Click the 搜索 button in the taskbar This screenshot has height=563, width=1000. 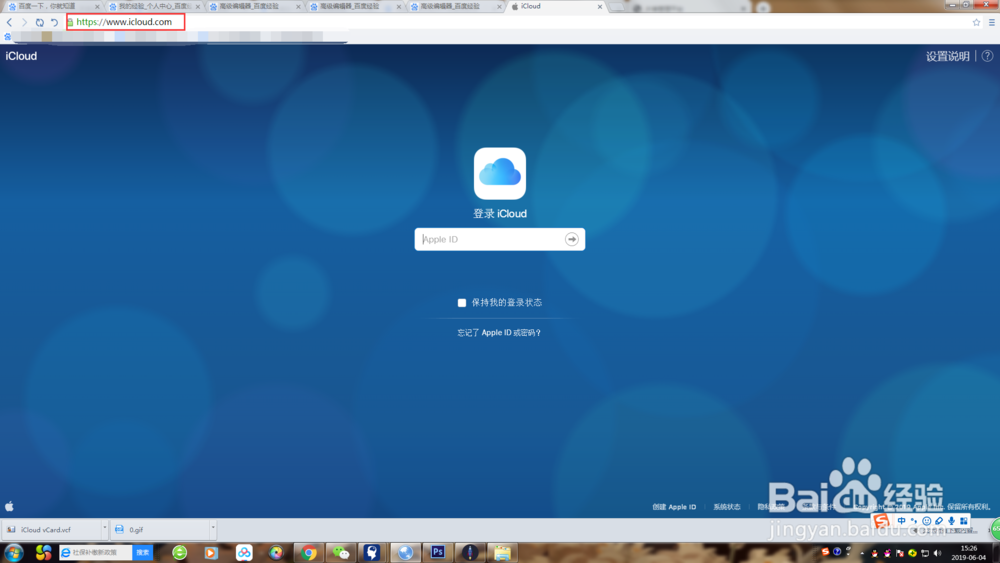(x=143, y=552)
